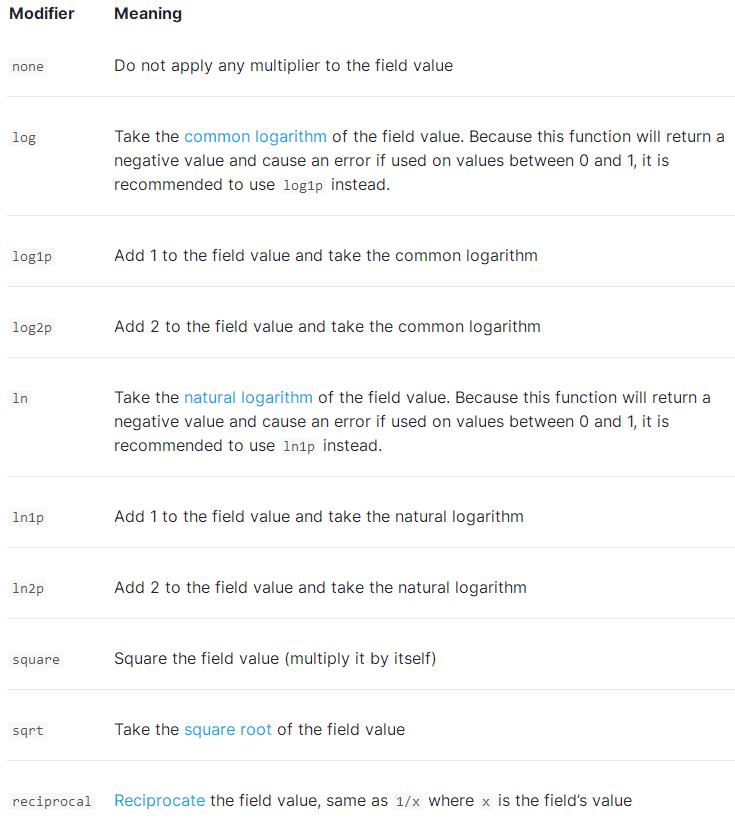Click the Modifier column header
Image resolution: width=735 pixels, height=829 pixels.
tap(42, 13)
